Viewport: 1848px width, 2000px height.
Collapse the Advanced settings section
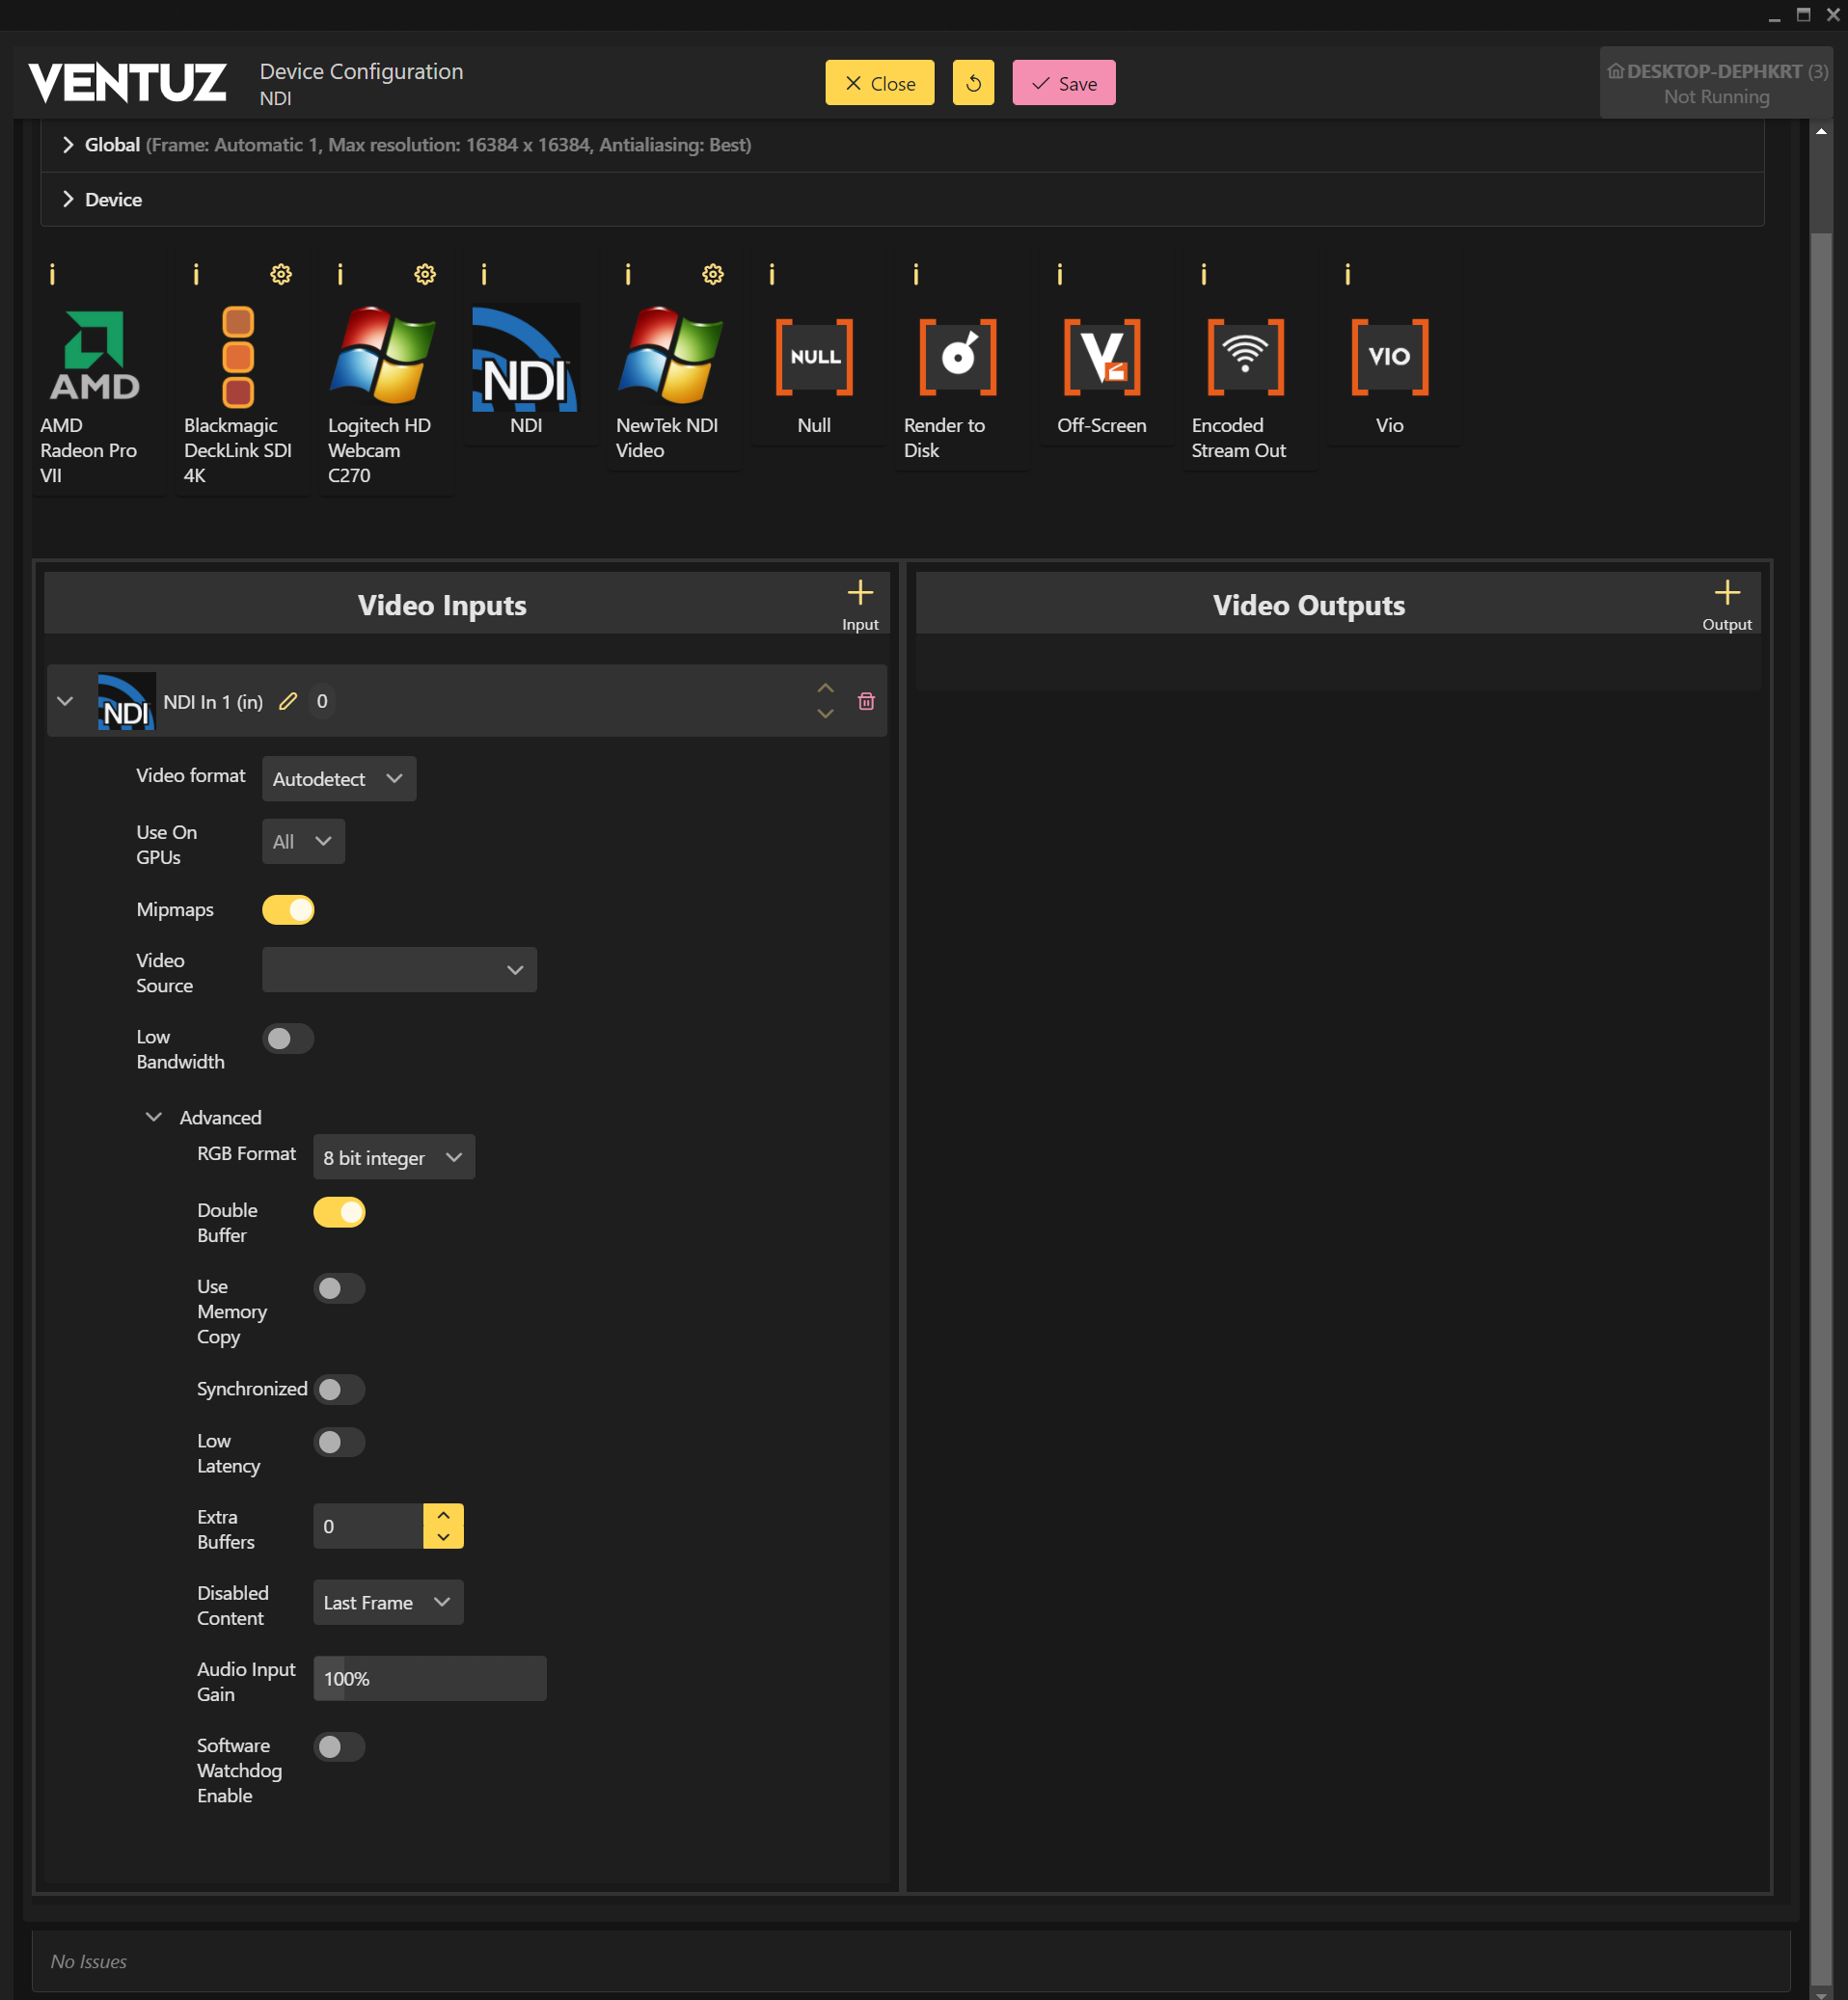(x=154, y=1117)
